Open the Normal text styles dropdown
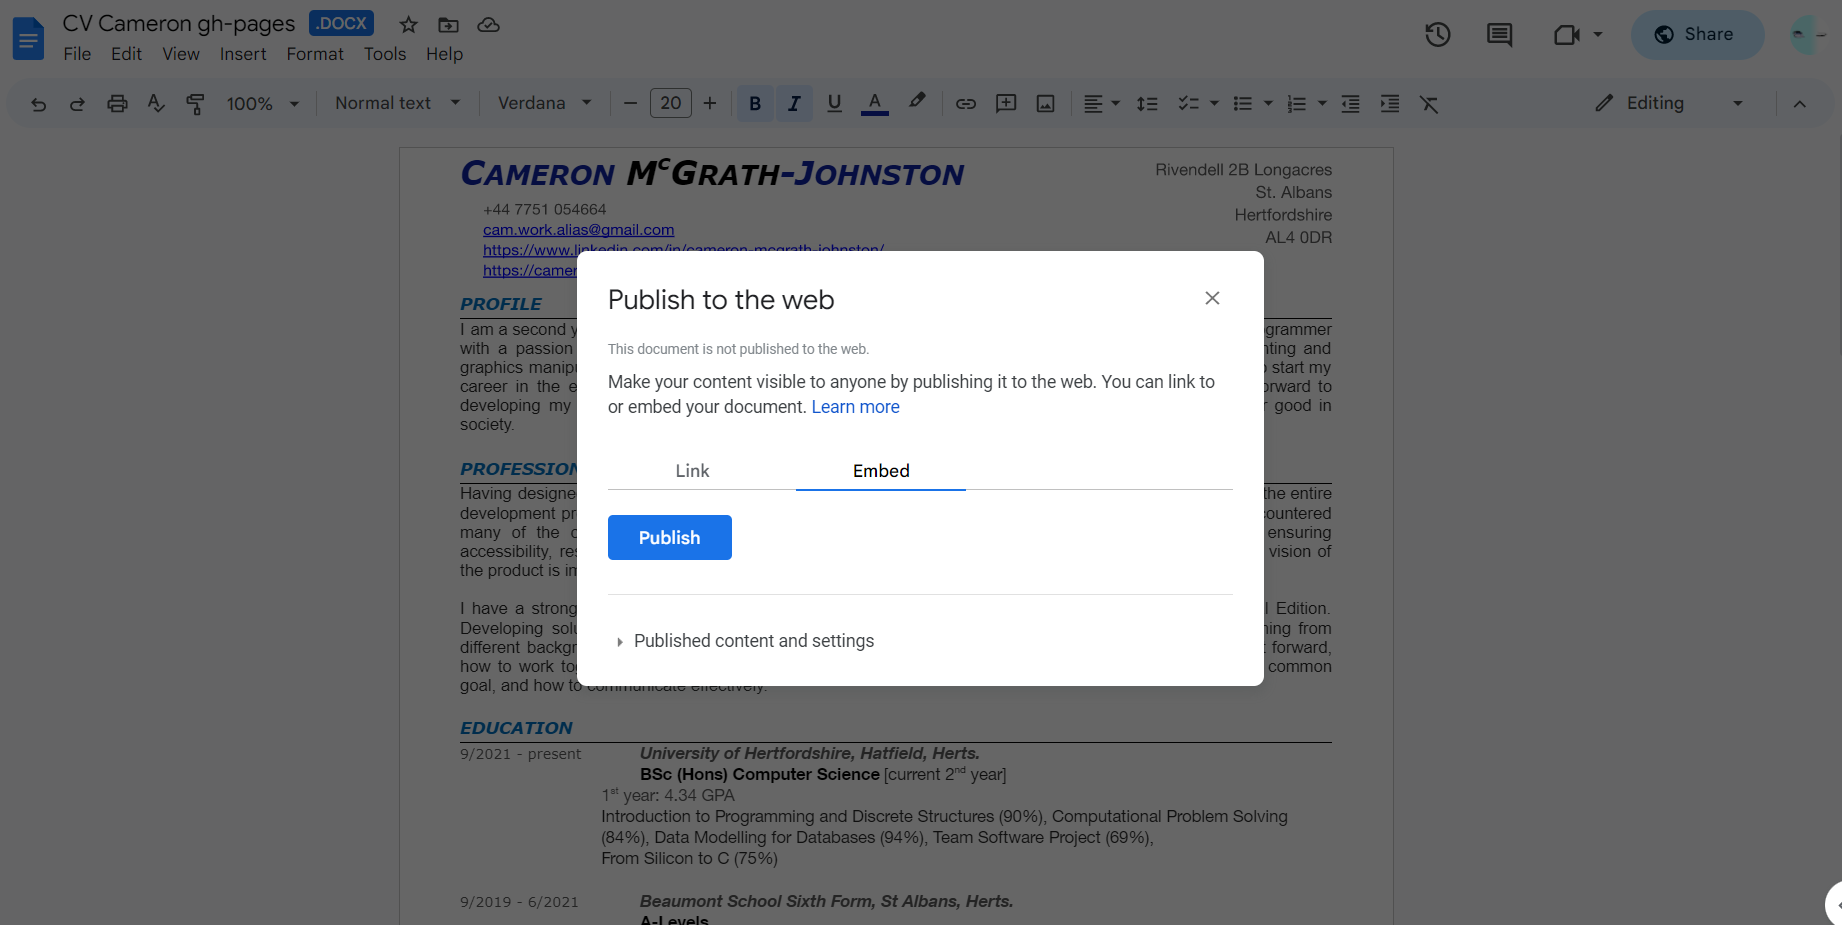This screenshot has width=1842, height=925. pyautogui.click(x=397, y=104)
